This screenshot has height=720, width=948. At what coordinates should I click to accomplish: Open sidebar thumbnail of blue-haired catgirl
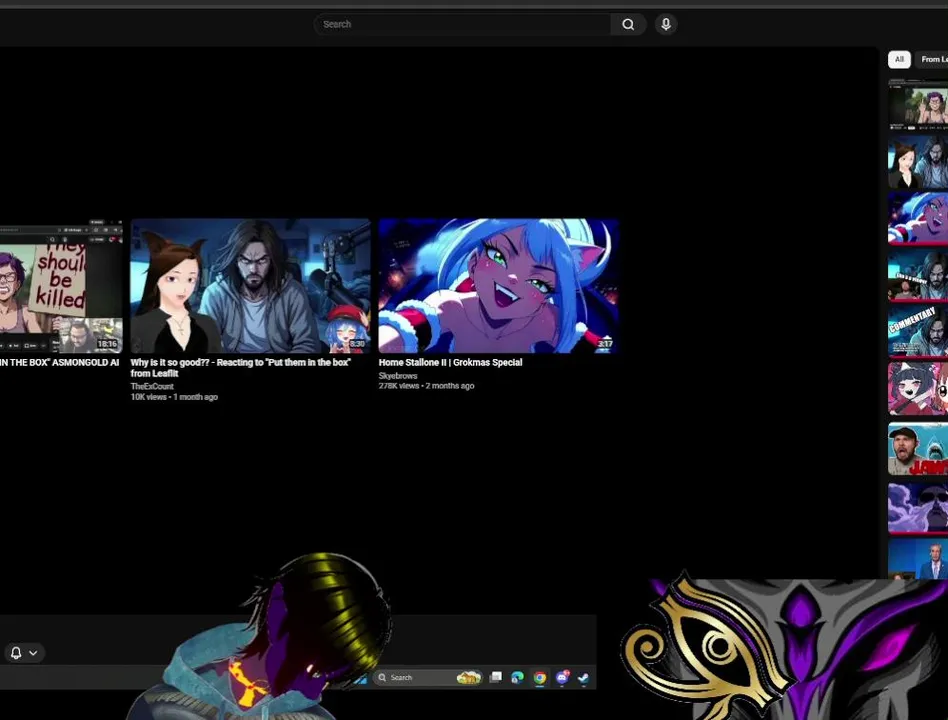(x=918, y=218)
